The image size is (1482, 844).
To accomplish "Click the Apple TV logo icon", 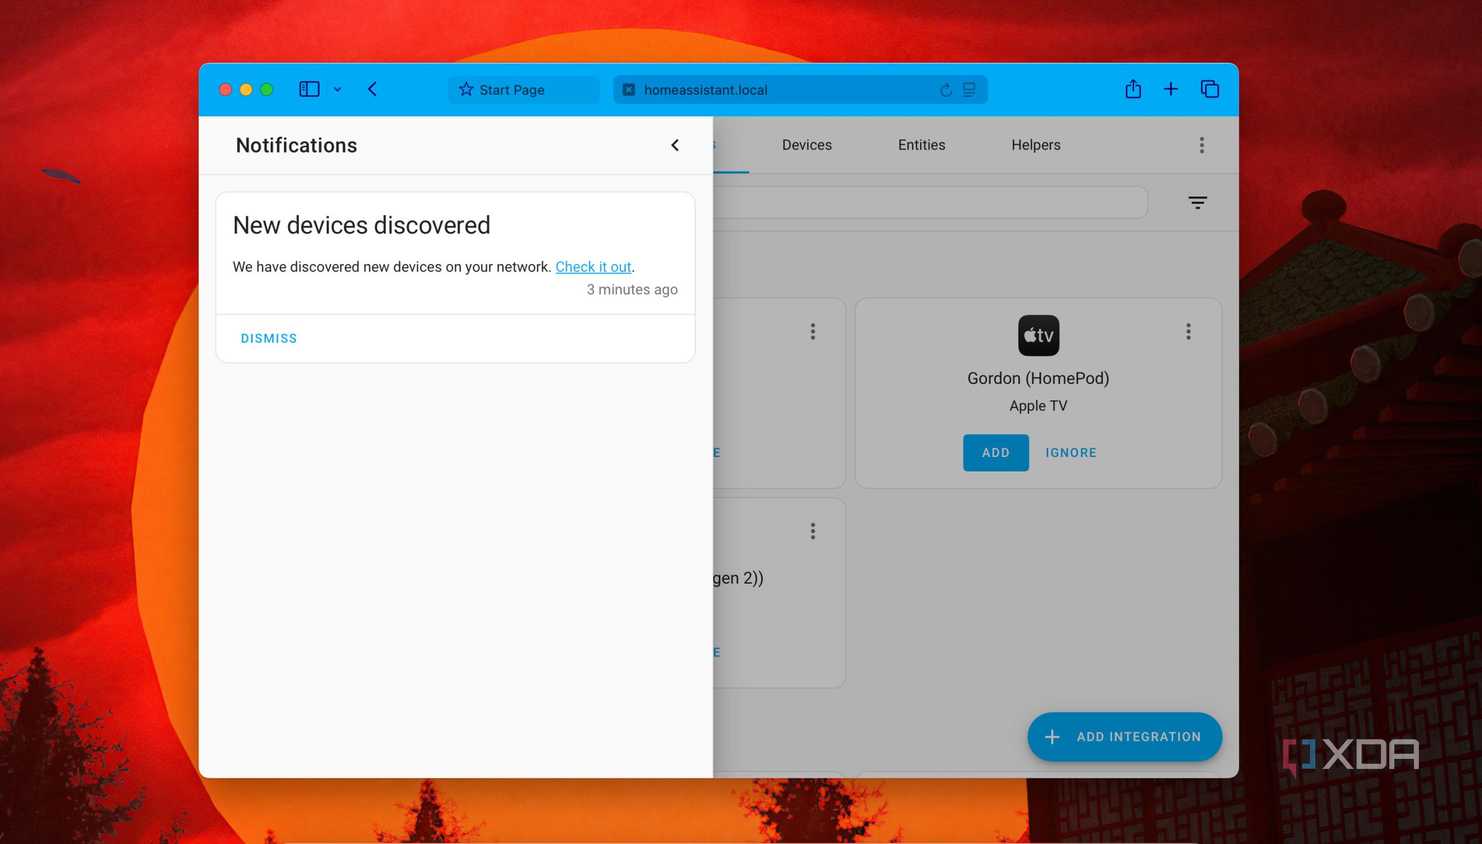I will pyautogui.click(x=1038, y=335).
